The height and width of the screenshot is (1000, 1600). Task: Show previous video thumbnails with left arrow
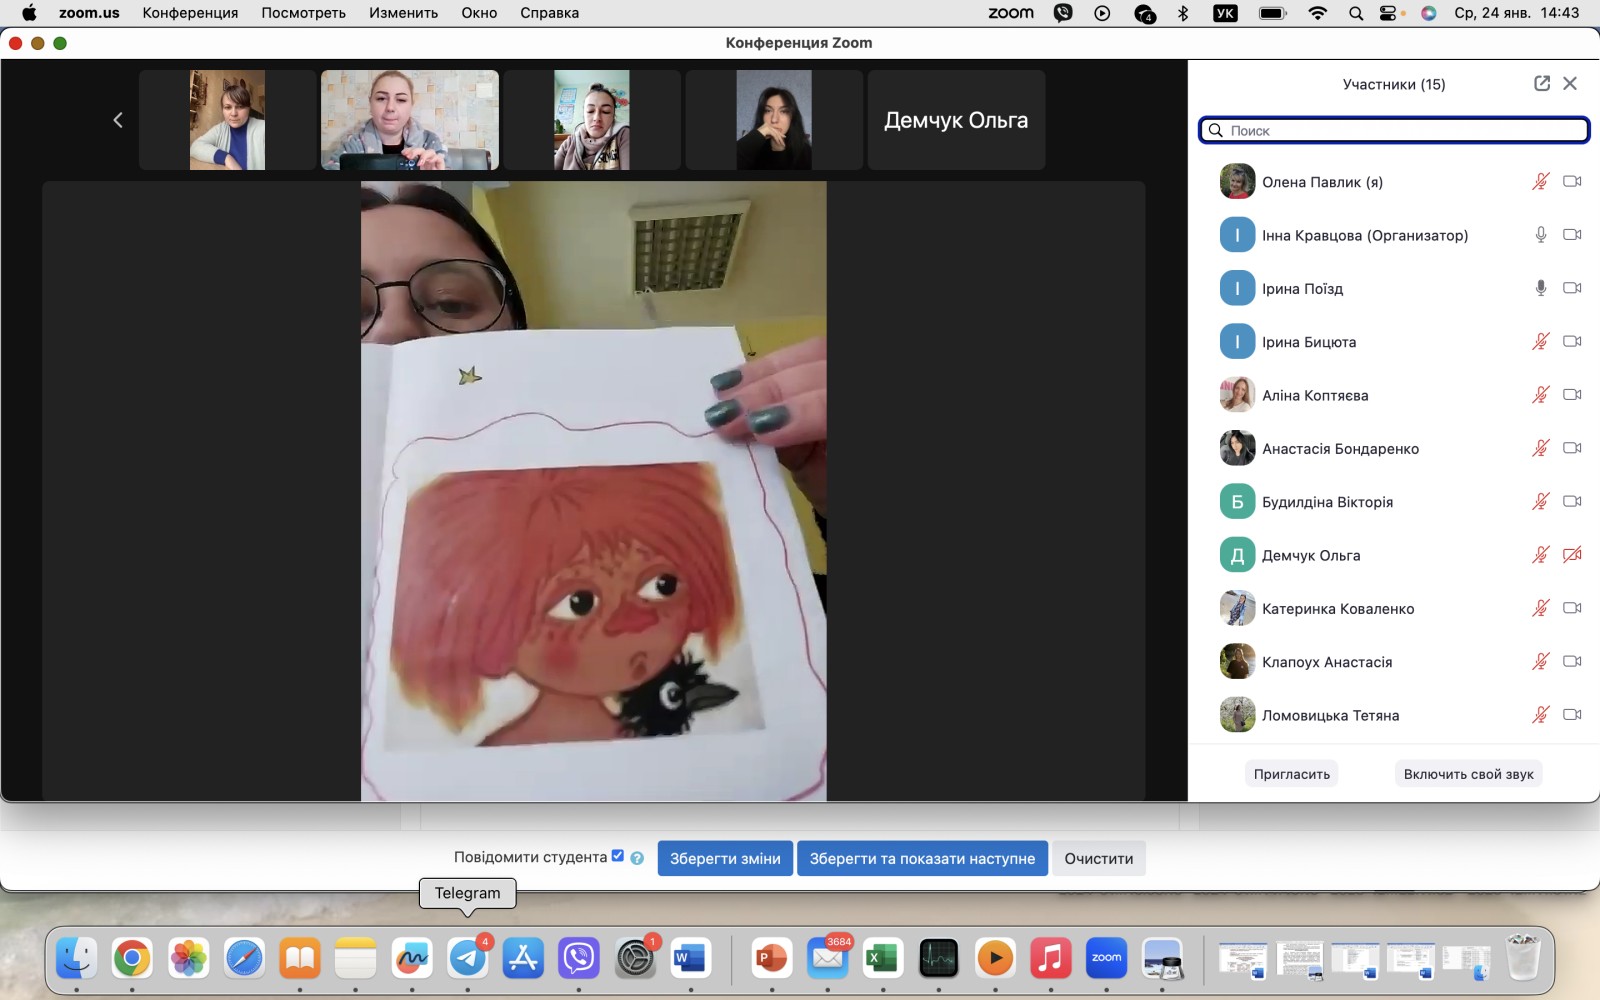(118, 120)
